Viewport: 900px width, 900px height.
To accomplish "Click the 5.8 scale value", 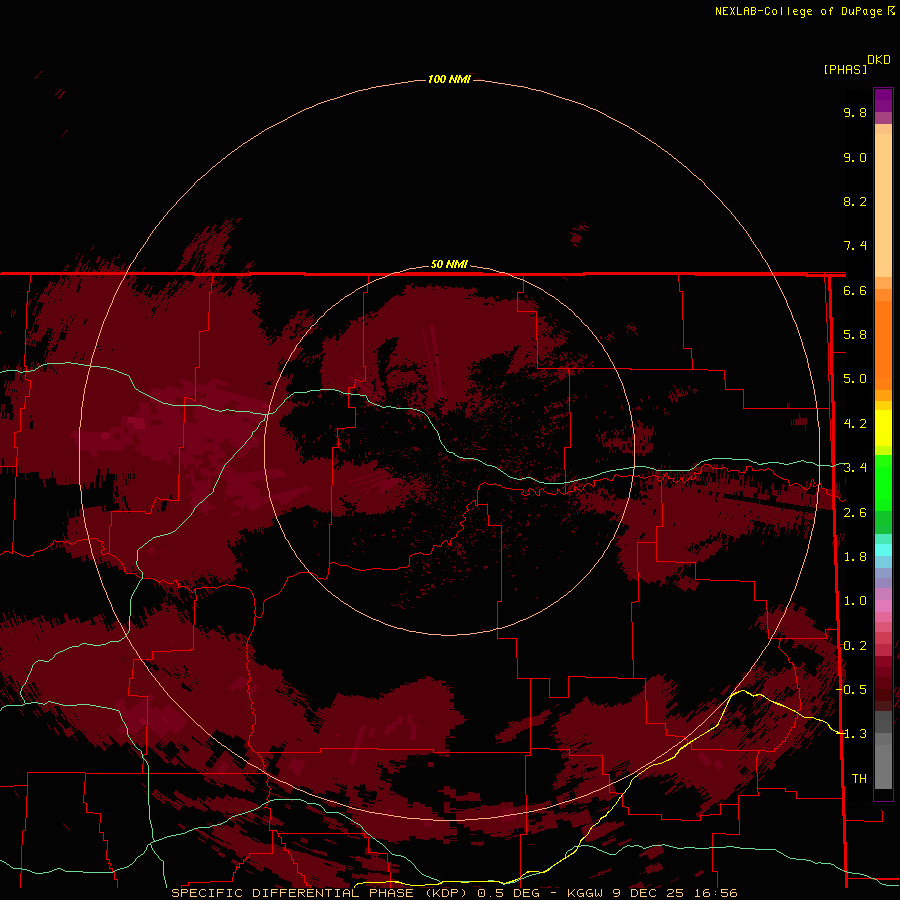I will 855,335.
